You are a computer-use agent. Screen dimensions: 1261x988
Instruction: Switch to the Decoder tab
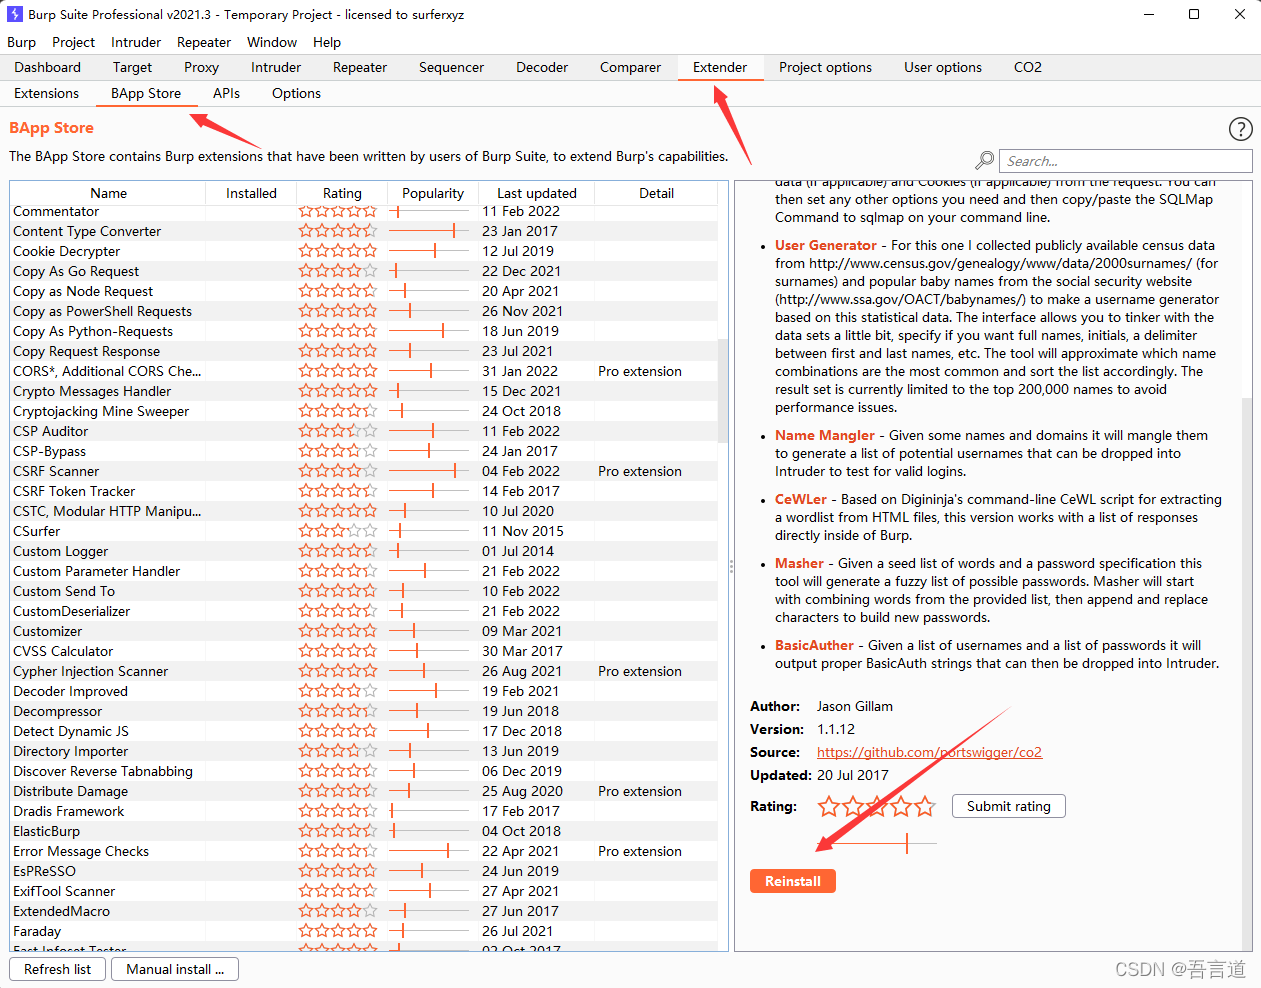tap(542, 67)
